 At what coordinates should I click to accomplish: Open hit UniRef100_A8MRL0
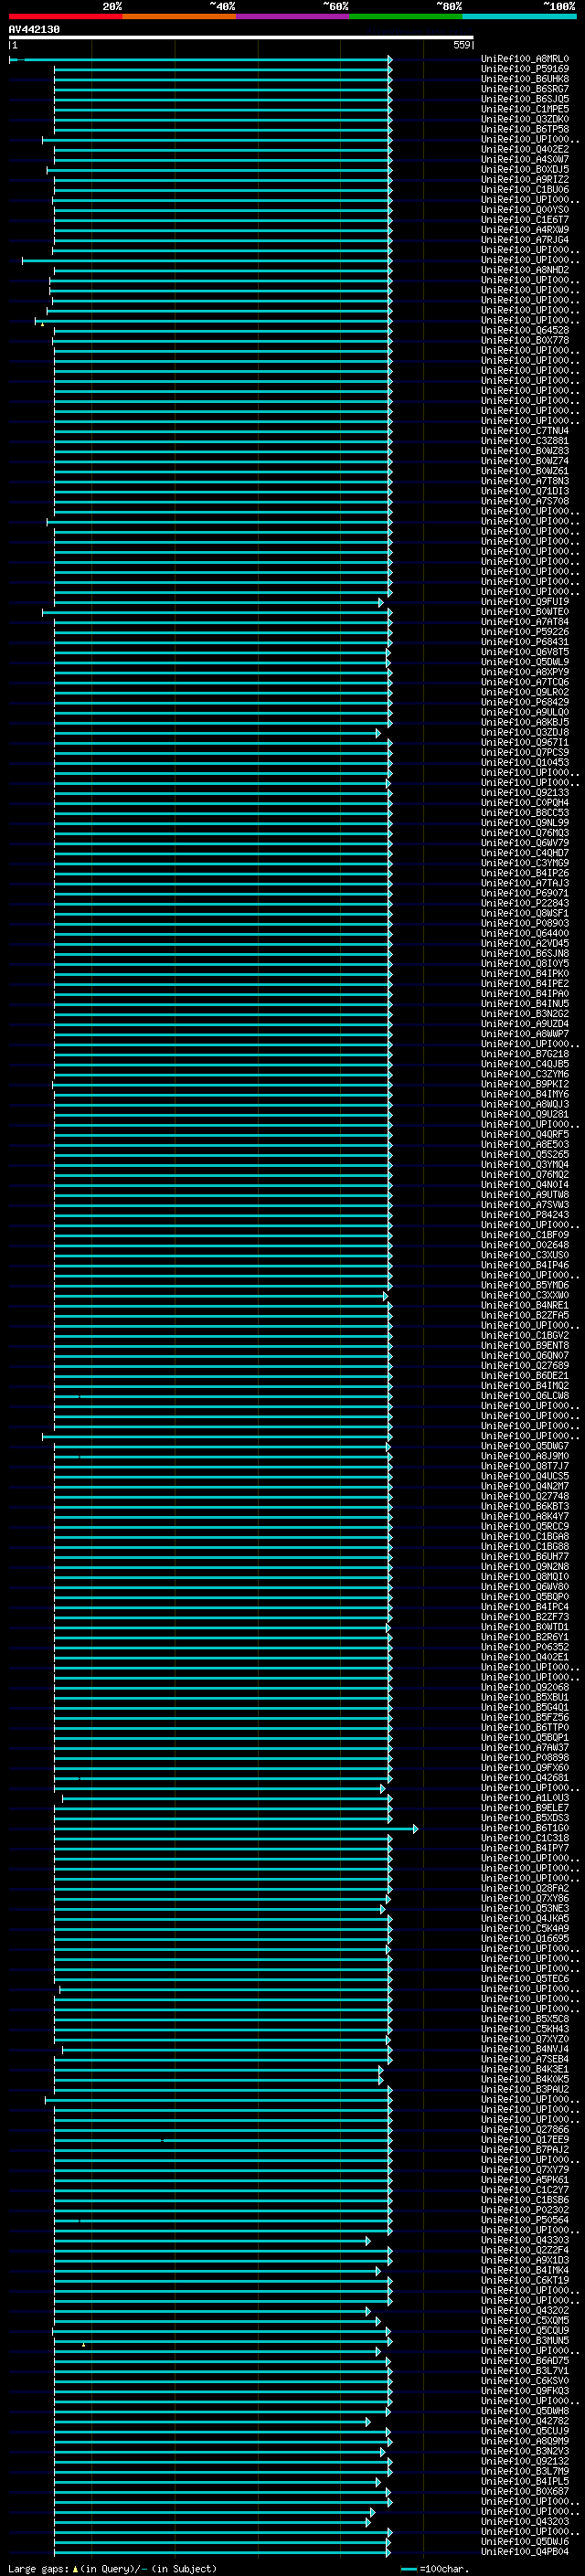click(x=525, y=59)
